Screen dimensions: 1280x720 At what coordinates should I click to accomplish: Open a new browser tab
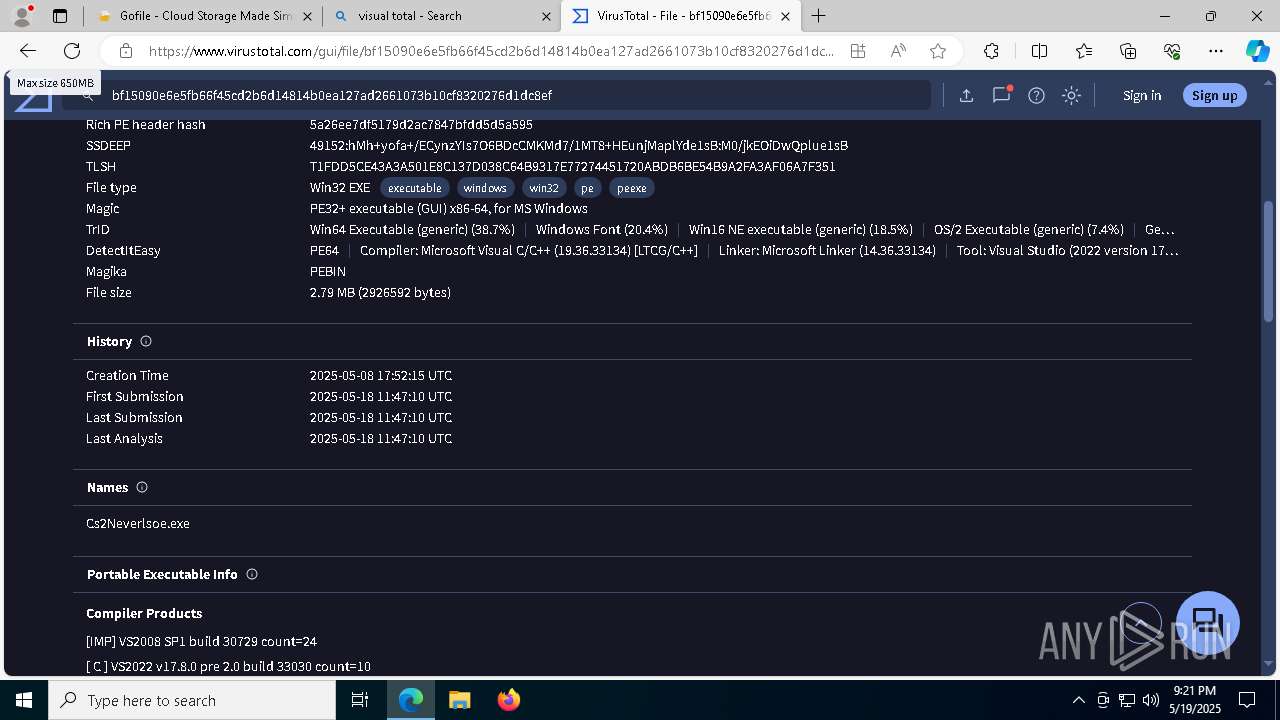[x=819, y=16]
